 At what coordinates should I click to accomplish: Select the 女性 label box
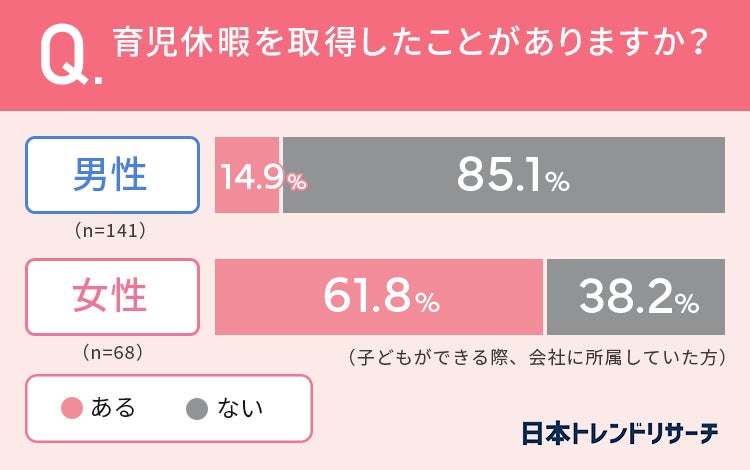pos(111,297)
